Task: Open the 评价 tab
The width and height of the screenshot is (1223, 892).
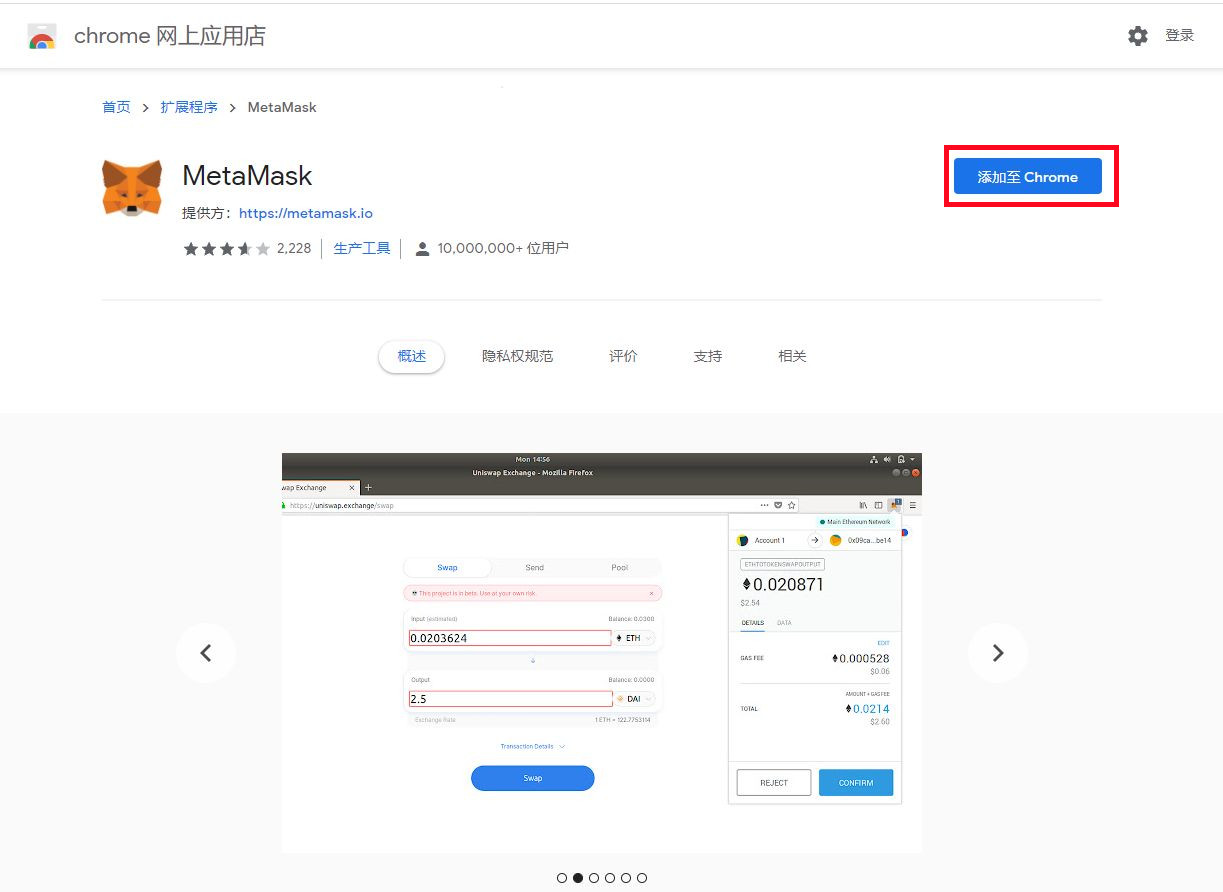Action: (x=623, y=356)
